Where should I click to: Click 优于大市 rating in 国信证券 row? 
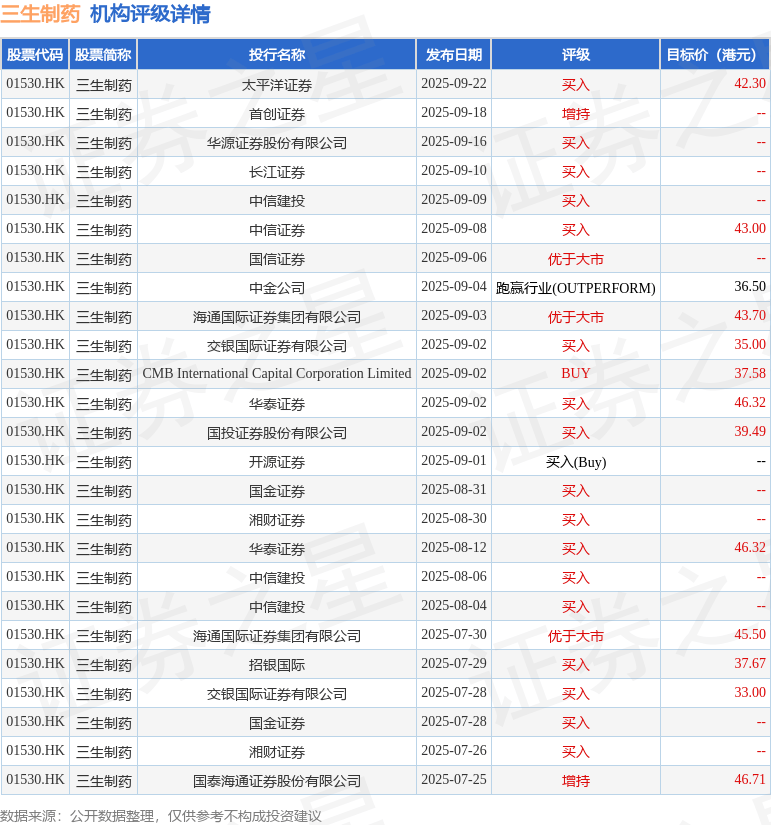(x=576, y=258)
